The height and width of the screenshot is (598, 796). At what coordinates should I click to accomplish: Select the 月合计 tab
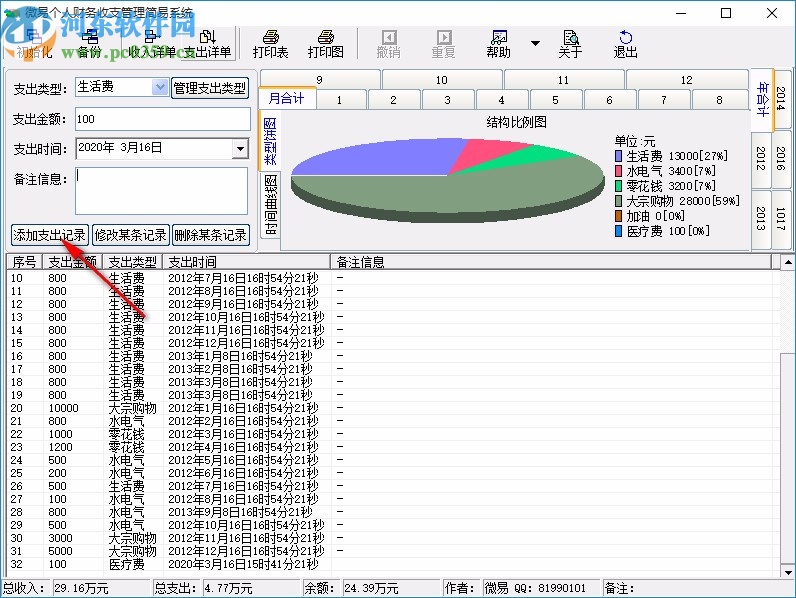[287, 98]
